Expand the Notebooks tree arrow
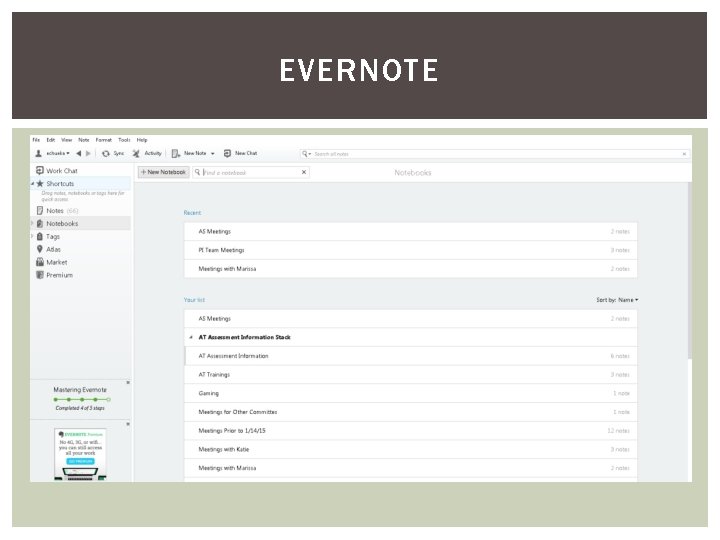 point(32,223)
